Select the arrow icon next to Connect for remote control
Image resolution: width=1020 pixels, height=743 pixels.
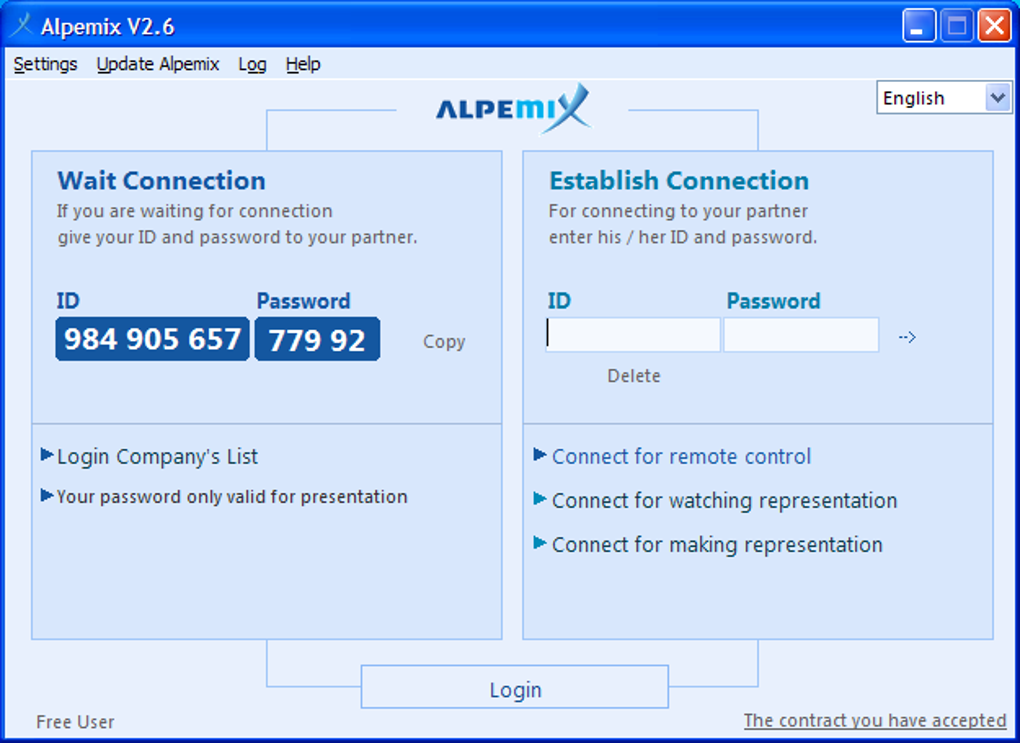541,457
